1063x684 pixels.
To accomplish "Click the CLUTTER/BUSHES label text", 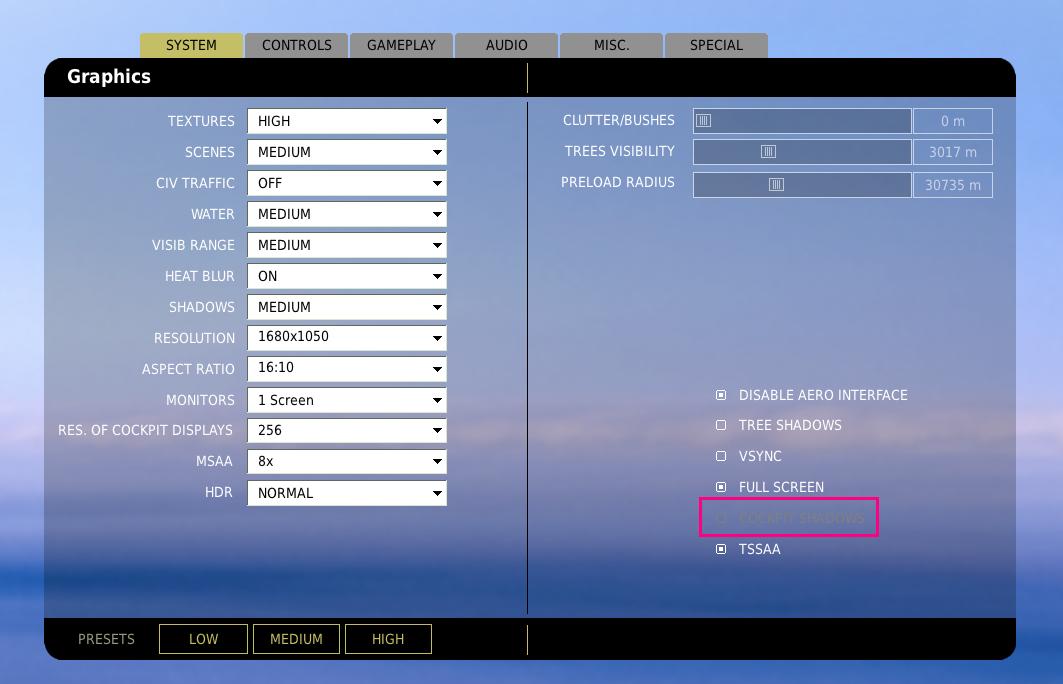I will point(619,121).
